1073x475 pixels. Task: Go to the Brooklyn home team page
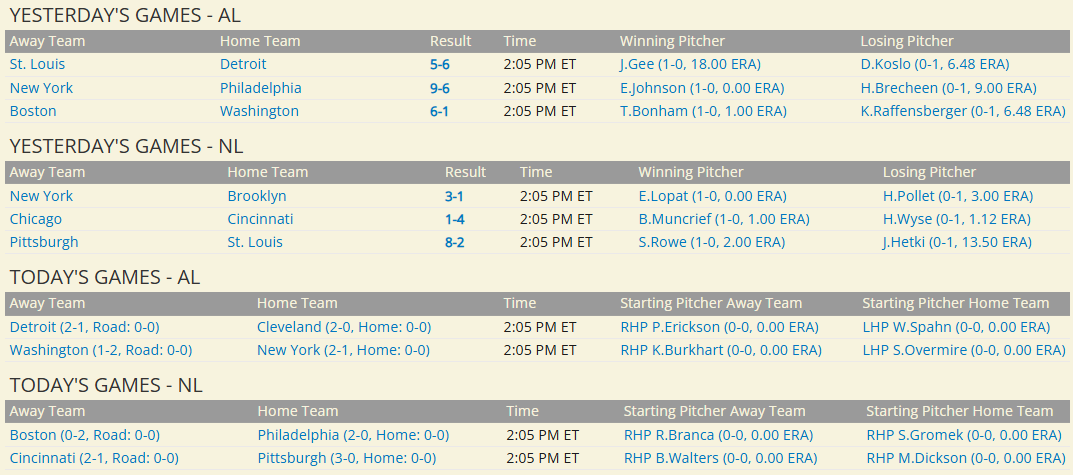tap(257, 196)
